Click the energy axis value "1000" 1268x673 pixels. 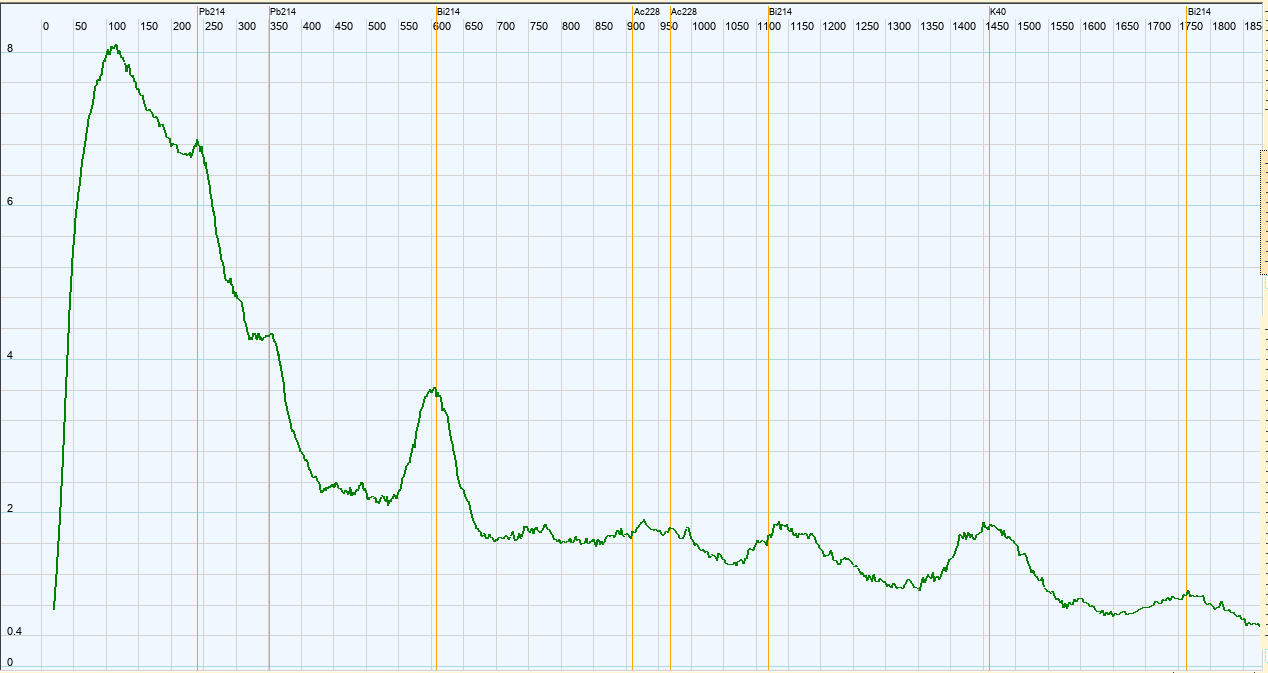(704, 27)
